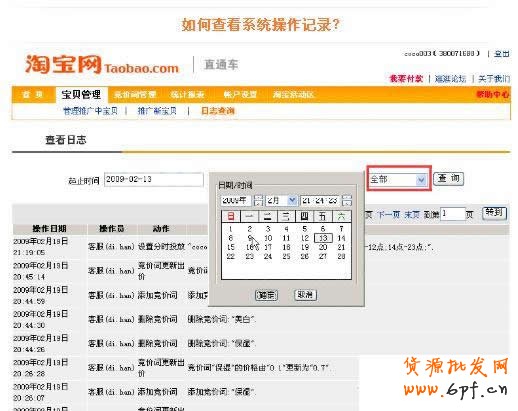Click the 起止时间 date field showing 2009-02-13

click(154, 180)
